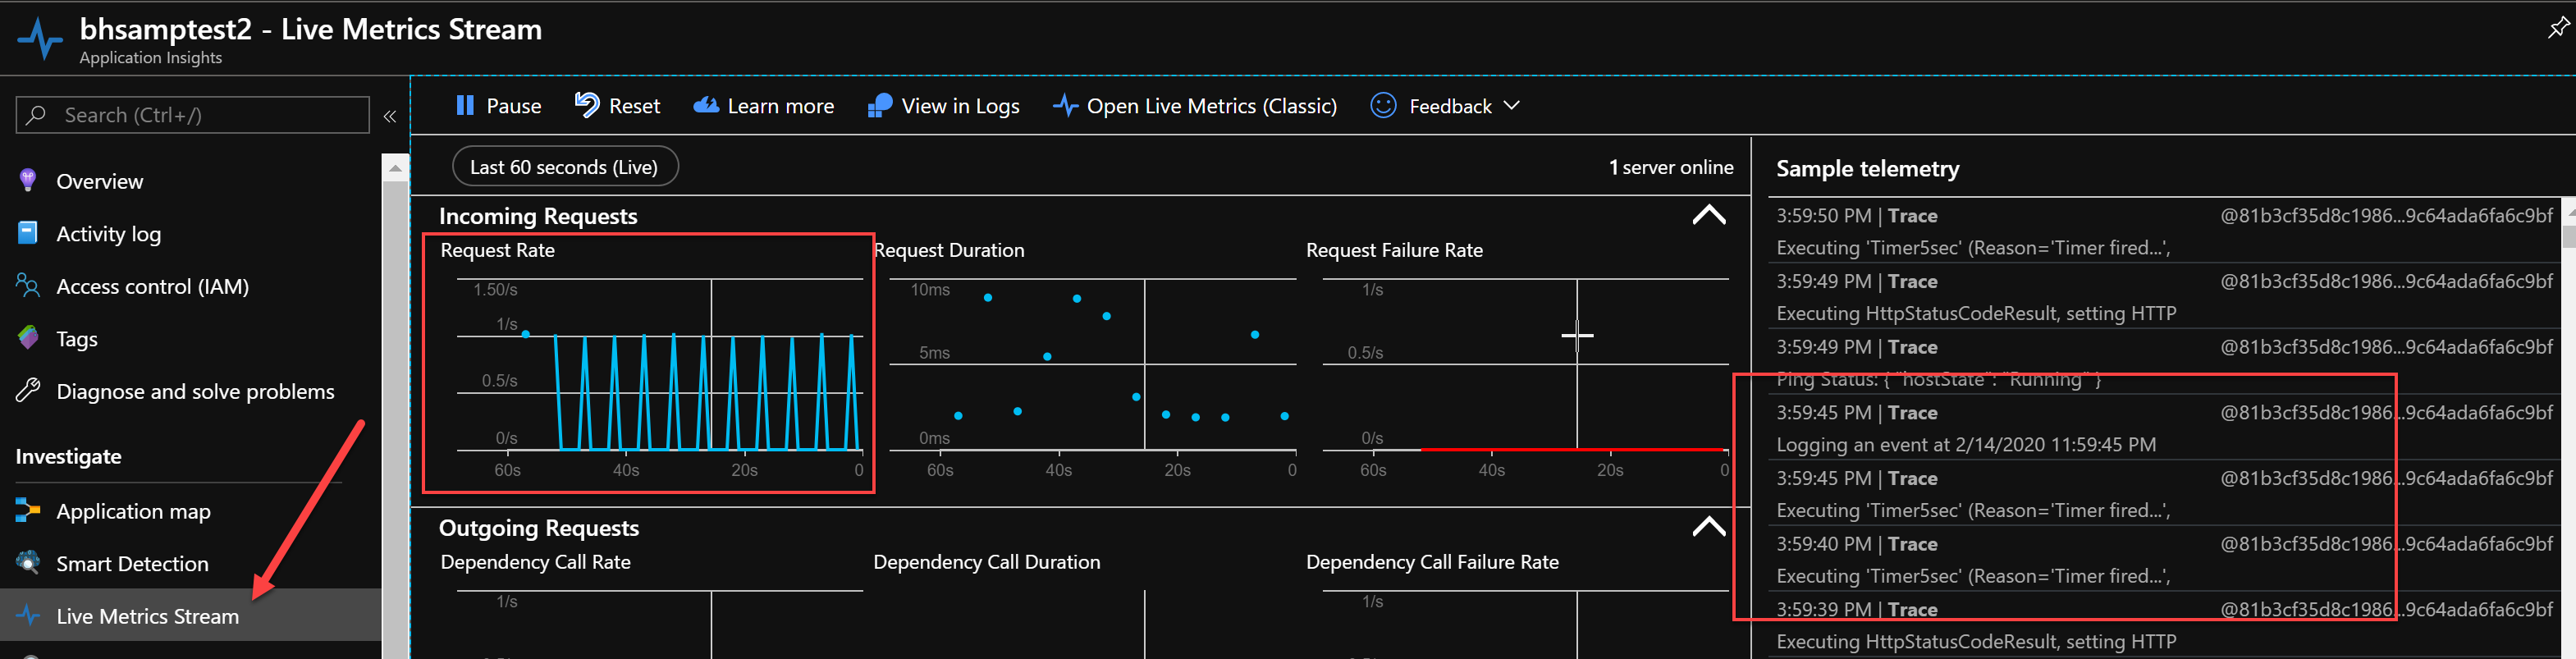The height and width of the screenshot is (659, 2576).
Task: Click the Learn more cloud icon
Action: (706, 105)
